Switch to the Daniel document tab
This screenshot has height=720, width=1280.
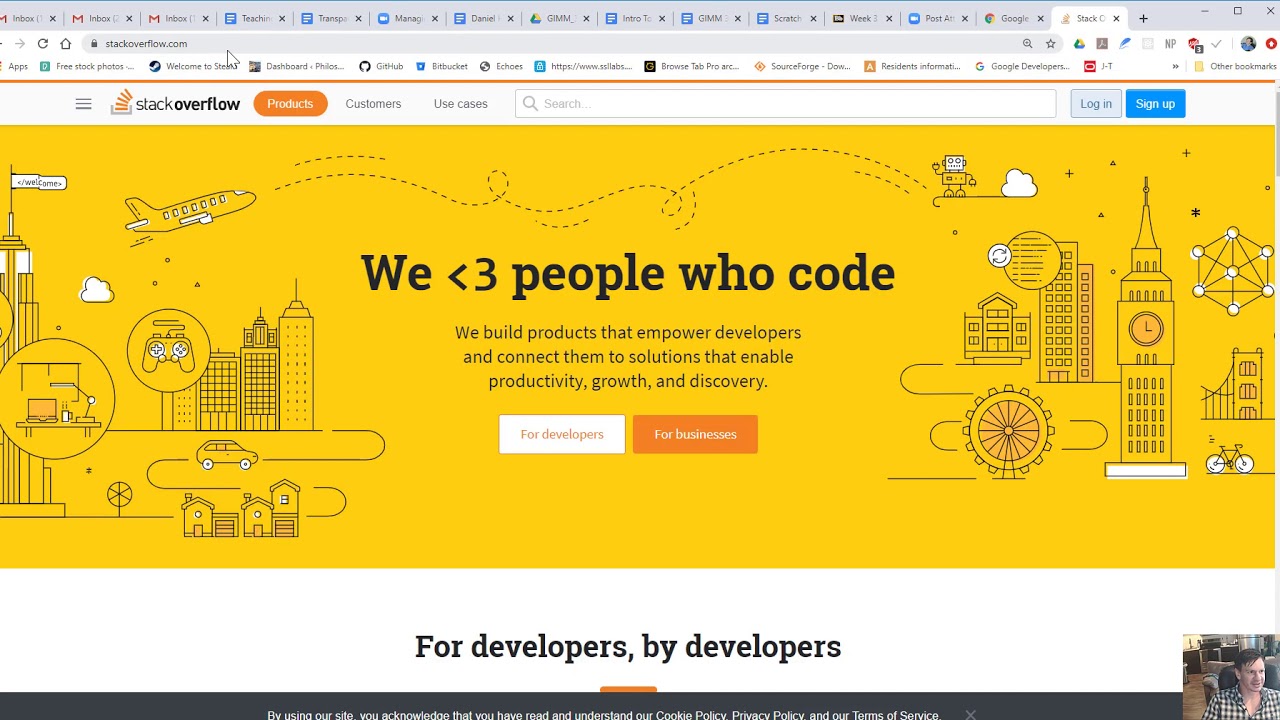(x=482, y=18)
